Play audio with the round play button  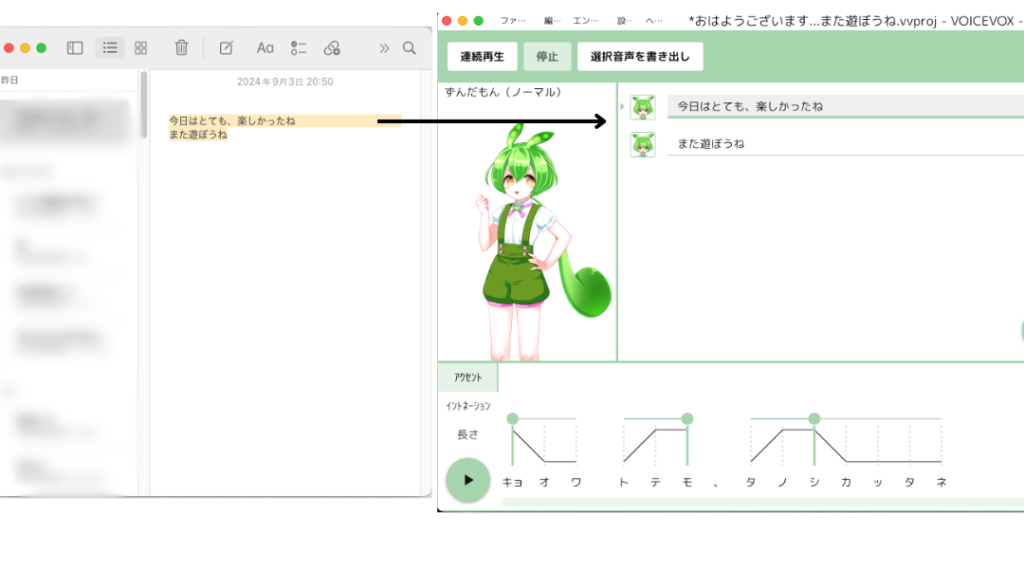tap(468, 480)
